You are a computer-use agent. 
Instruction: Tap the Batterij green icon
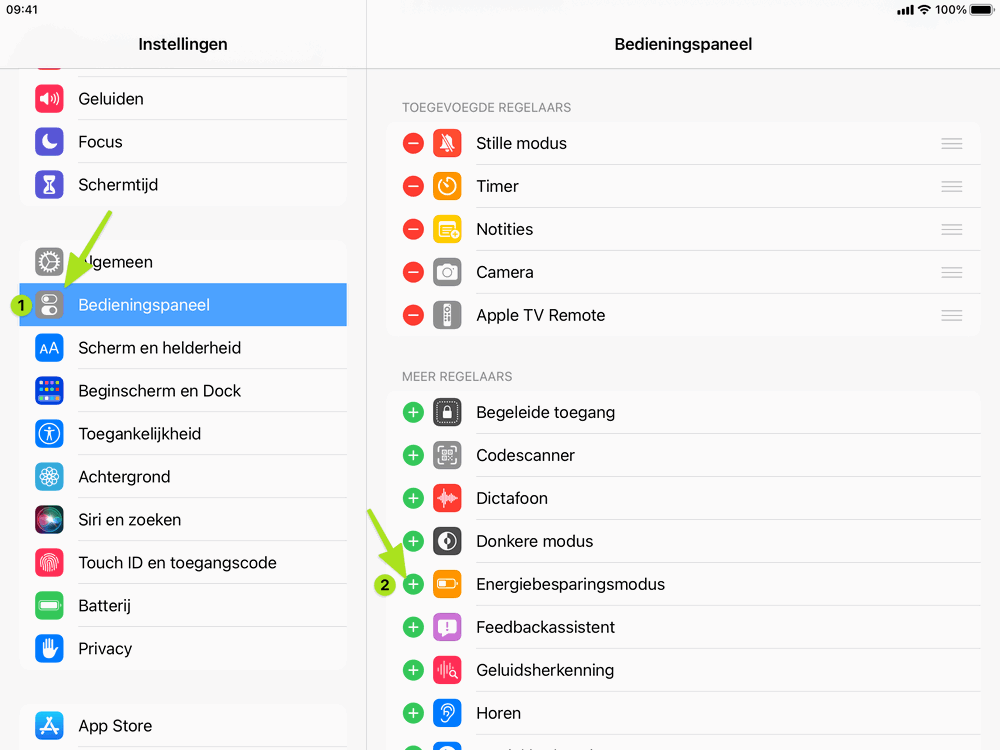(x=49, y=606)
